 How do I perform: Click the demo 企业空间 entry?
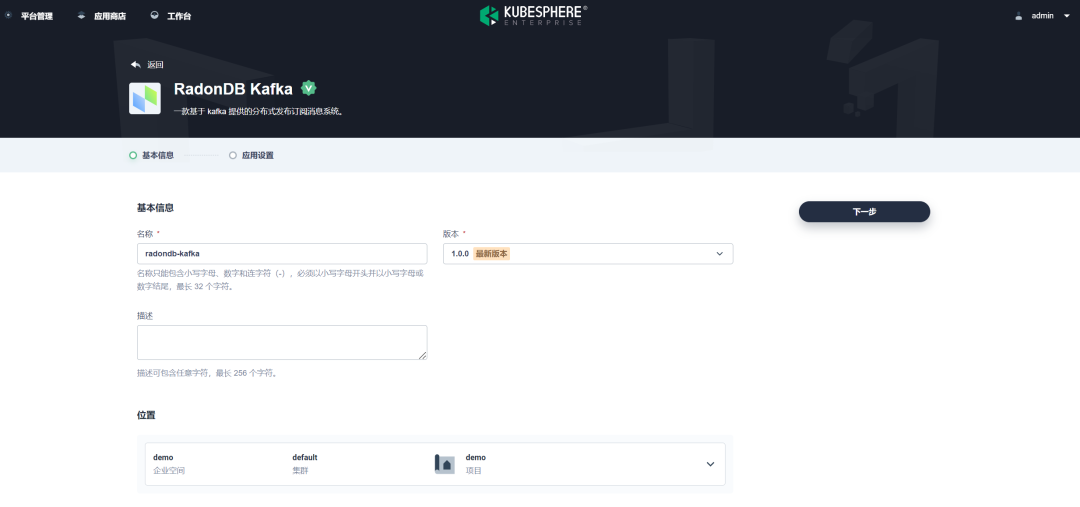point(169,464)
